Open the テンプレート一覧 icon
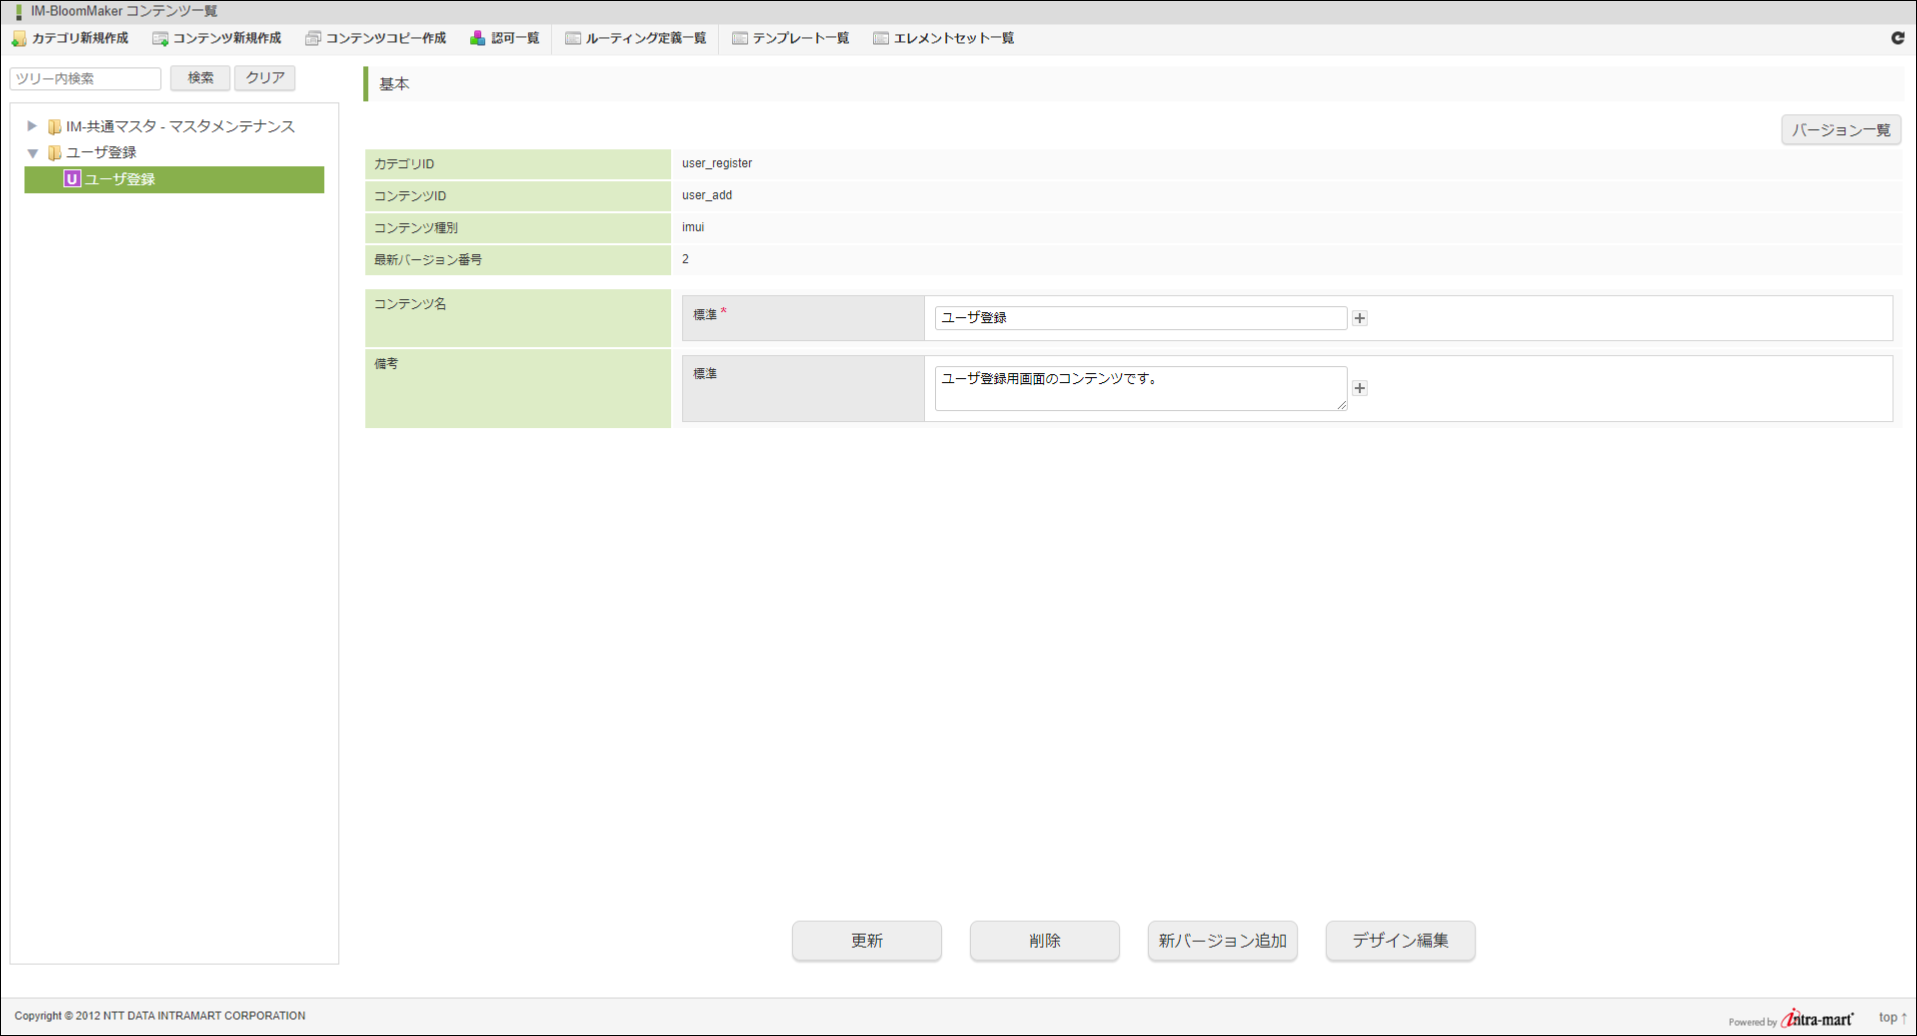Screen dimensions: 1917x1036 point(790,38)
